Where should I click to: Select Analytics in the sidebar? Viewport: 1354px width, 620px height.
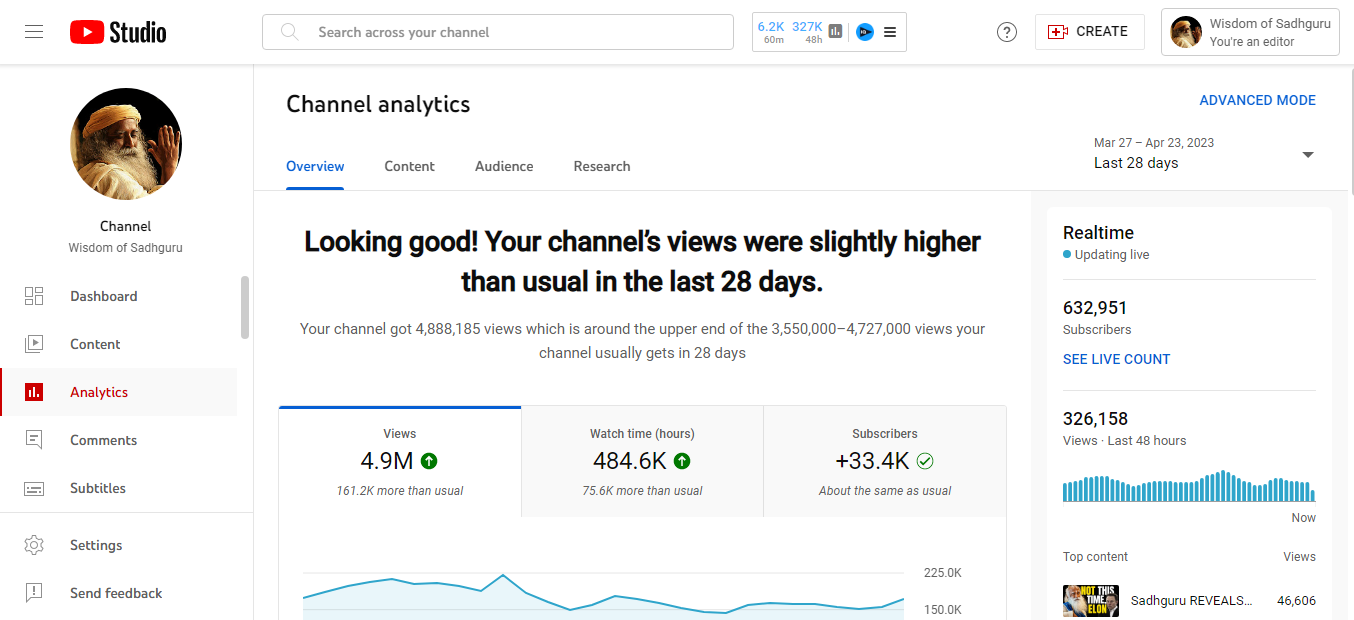[119, 392]
